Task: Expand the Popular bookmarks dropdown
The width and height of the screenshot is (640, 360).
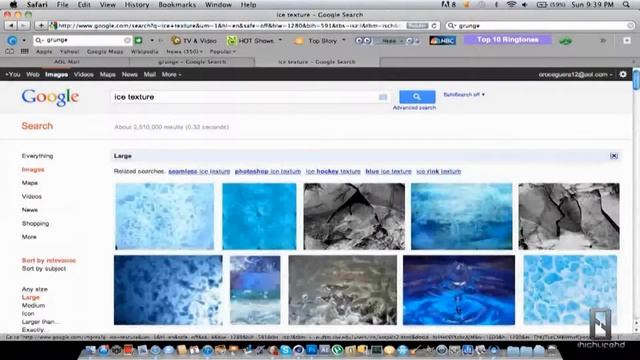Action: coord(222,52)
